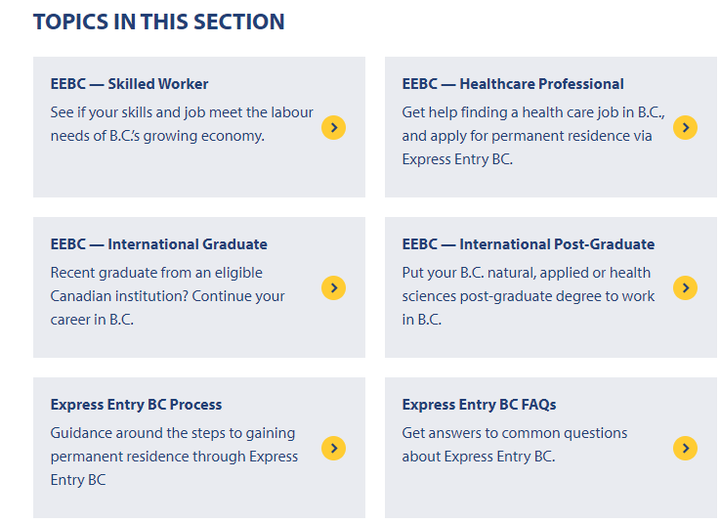Viewport: 720px width, 524px height.
Task: Open the EEBC — Skilled Worker title link
Action: pyautogui.click(x=129, y=84)
